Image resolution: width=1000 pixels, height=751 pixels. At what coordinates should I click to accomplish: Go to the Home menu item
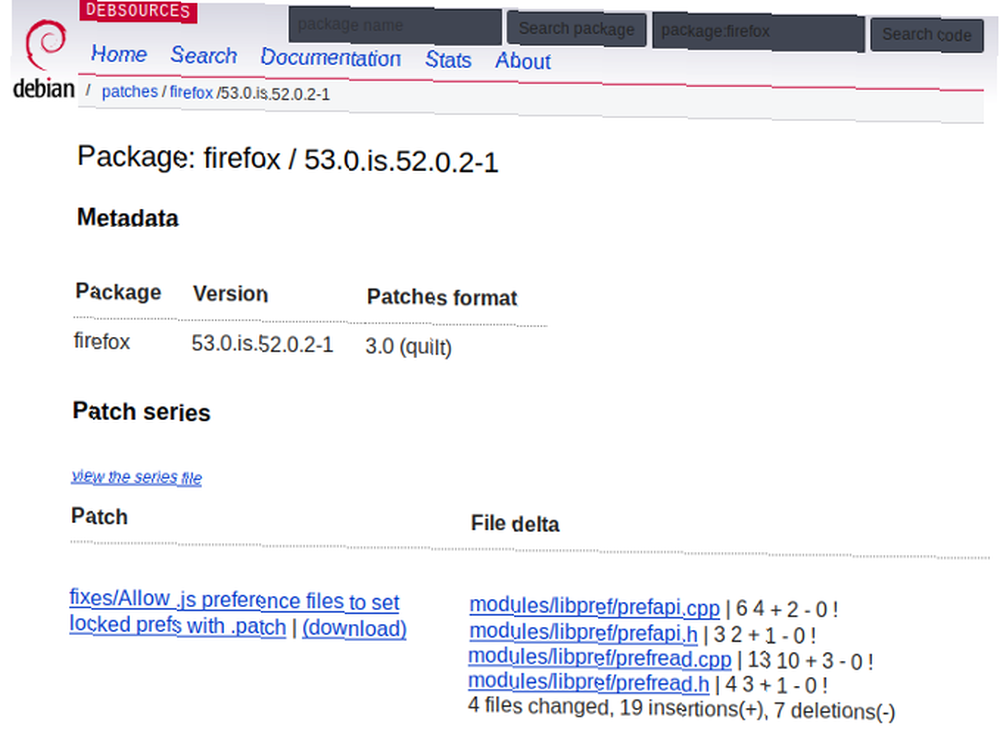[x=119, y=54]
